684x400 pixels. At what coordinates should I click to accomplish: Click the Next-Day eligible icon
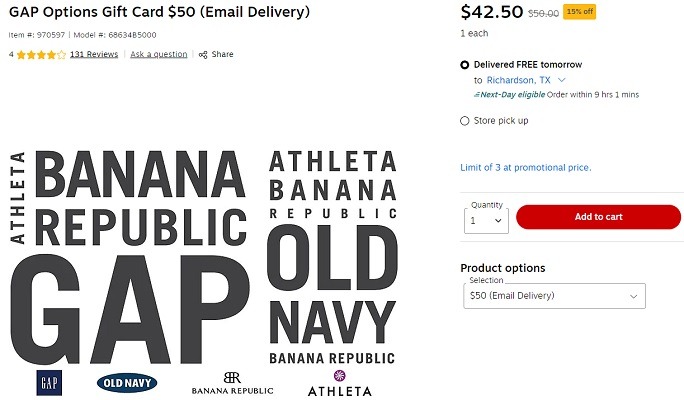tap(477, 95)
